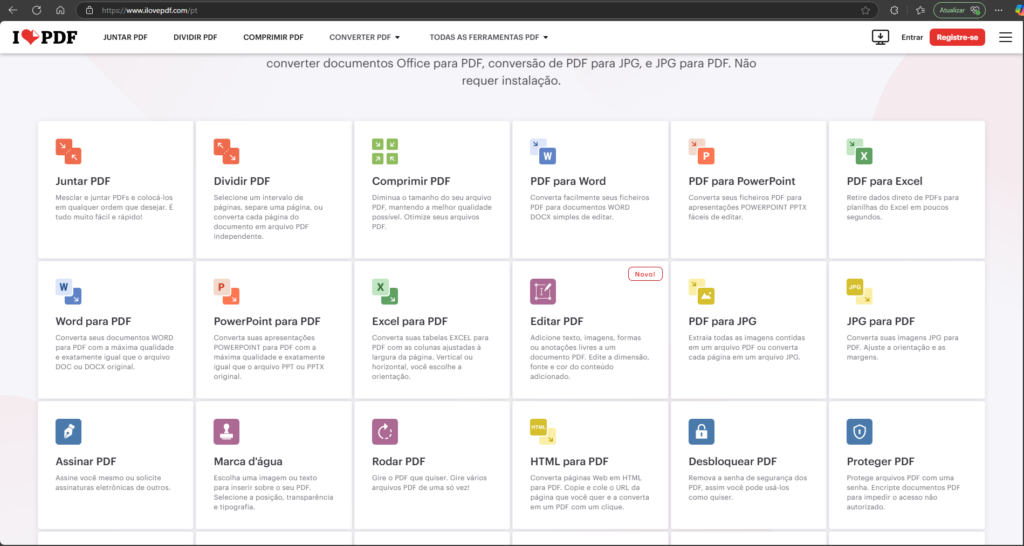Click the Juntar PDF card icon
Screen dimensions: 1024x546
[68, 152]
